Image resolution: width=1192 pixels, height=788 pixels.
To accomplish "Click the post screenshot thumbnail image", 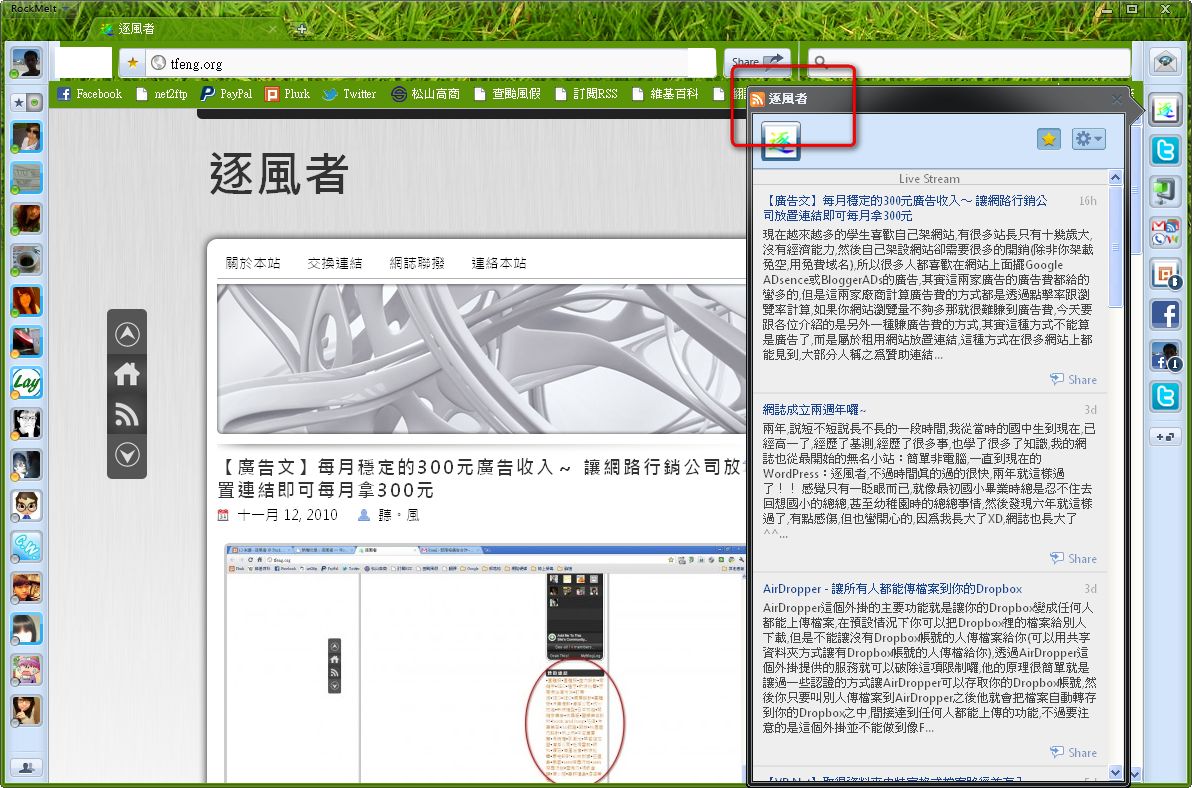I will coord(485,663).
